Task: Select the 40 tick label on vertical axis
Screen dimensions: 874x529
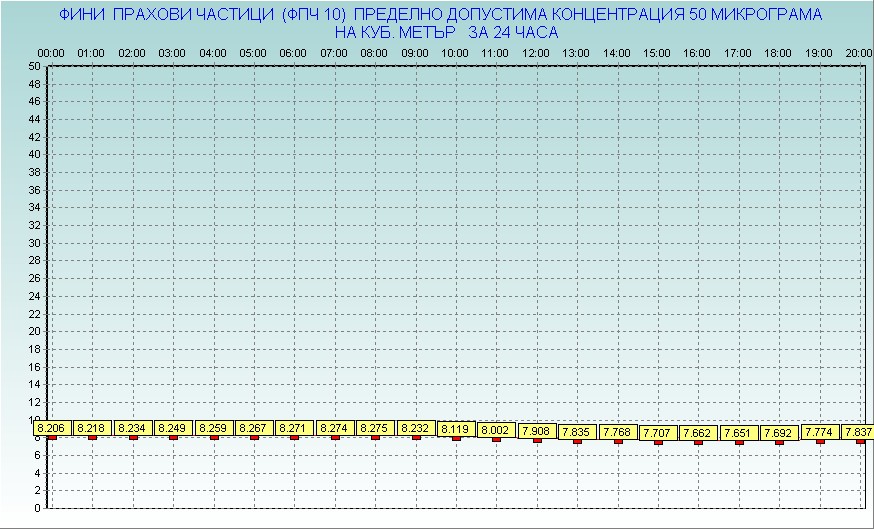Action: click(35, 154)
